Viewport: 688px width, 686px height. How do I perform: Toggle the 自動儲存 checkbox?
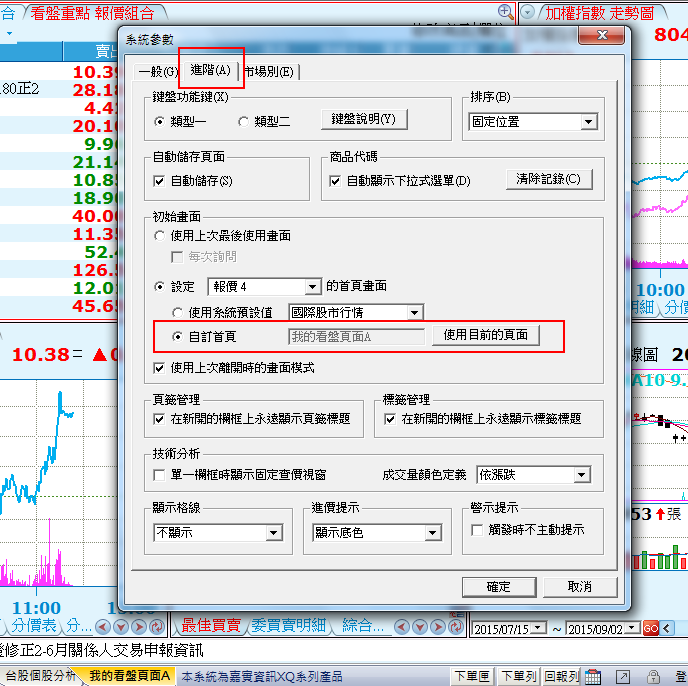point(159,181)
